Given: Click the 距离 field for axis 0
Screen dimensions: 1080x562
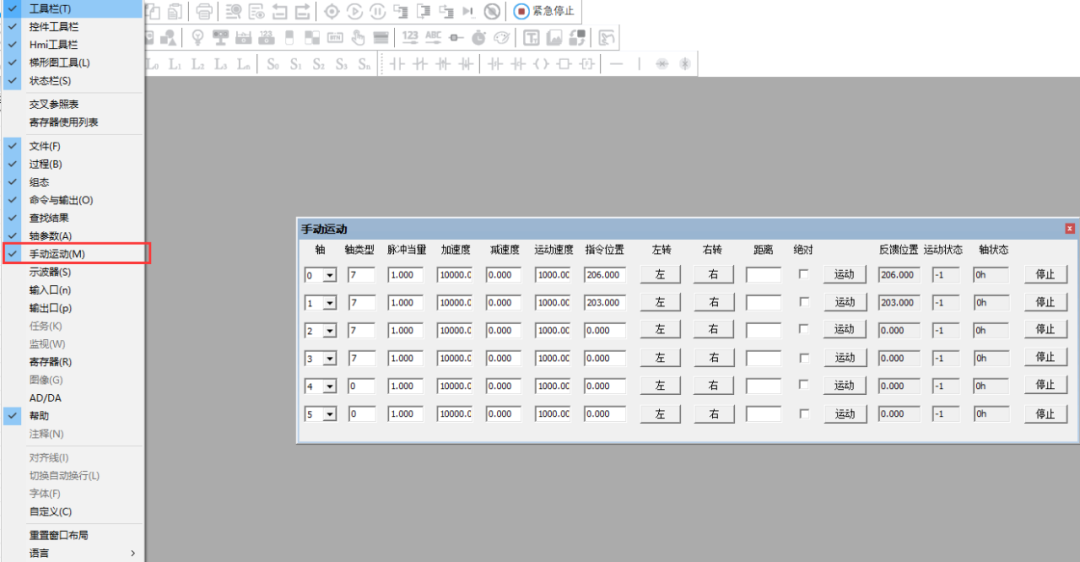Looking at the screenshot, I should click(x=764, y=275).
